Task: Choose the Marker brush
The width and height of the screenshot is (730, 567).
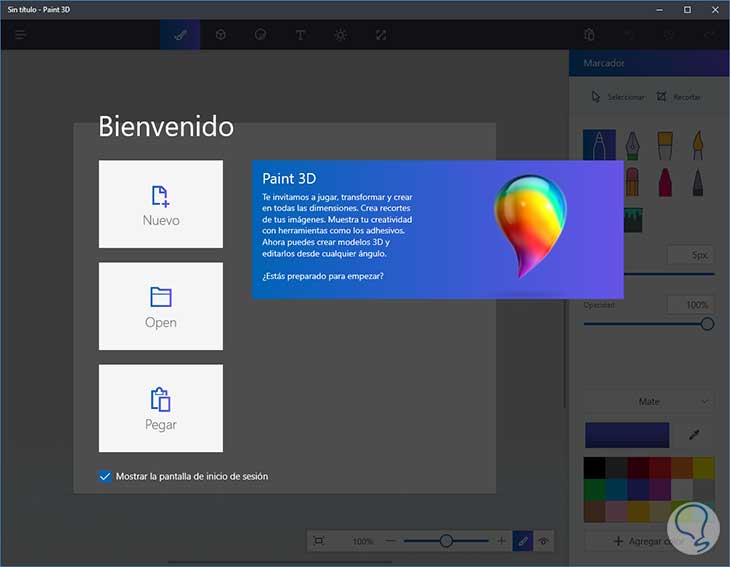Action: 599,145
